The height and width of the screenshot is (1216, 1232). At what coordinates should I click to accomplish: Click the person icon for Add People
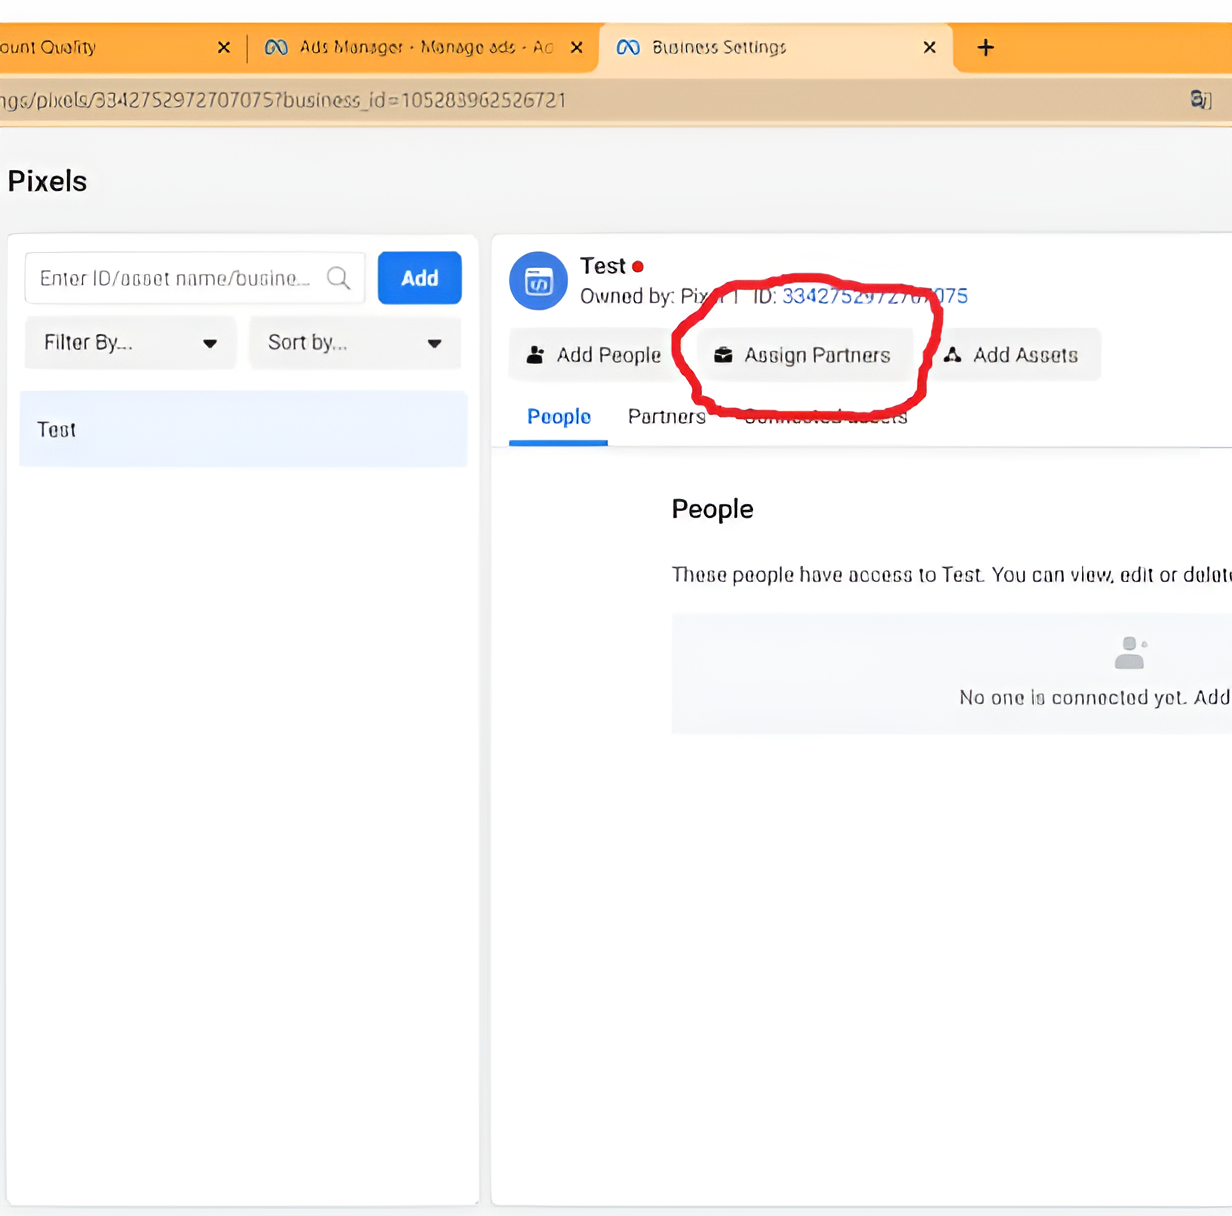click(x=536, y=355)
